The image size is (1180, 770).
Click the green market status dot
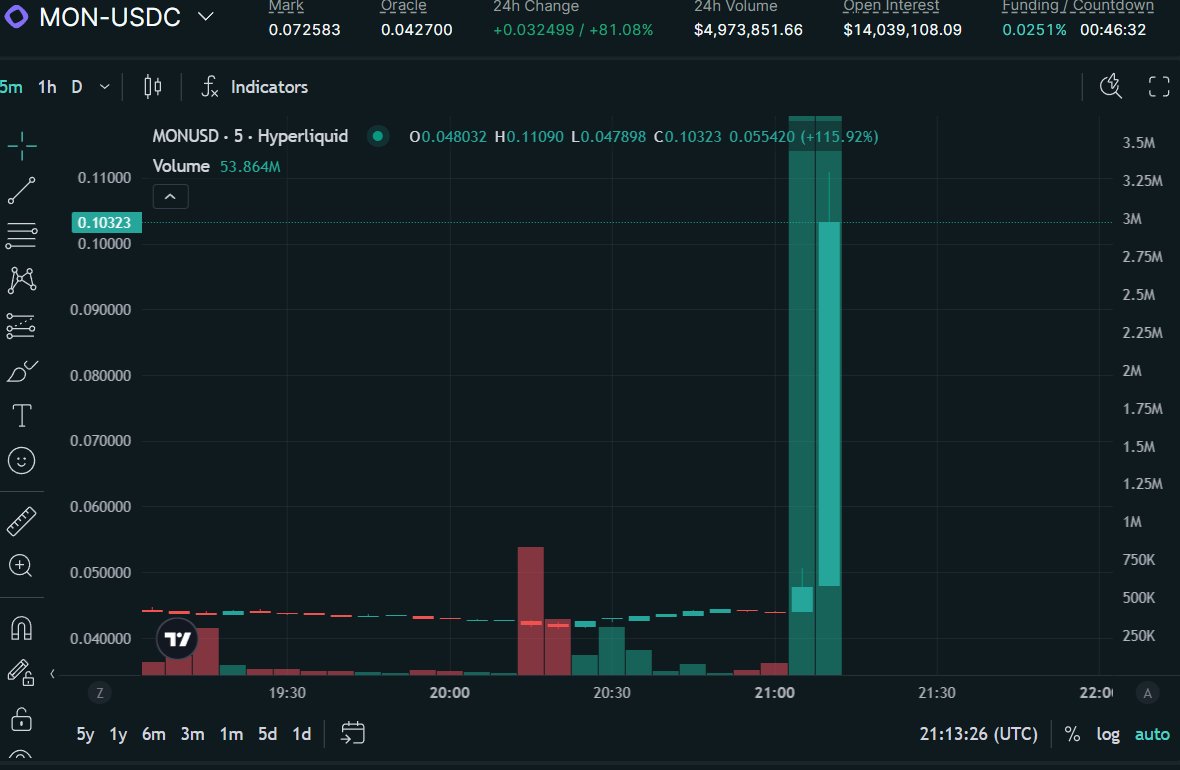coord(378,136)
